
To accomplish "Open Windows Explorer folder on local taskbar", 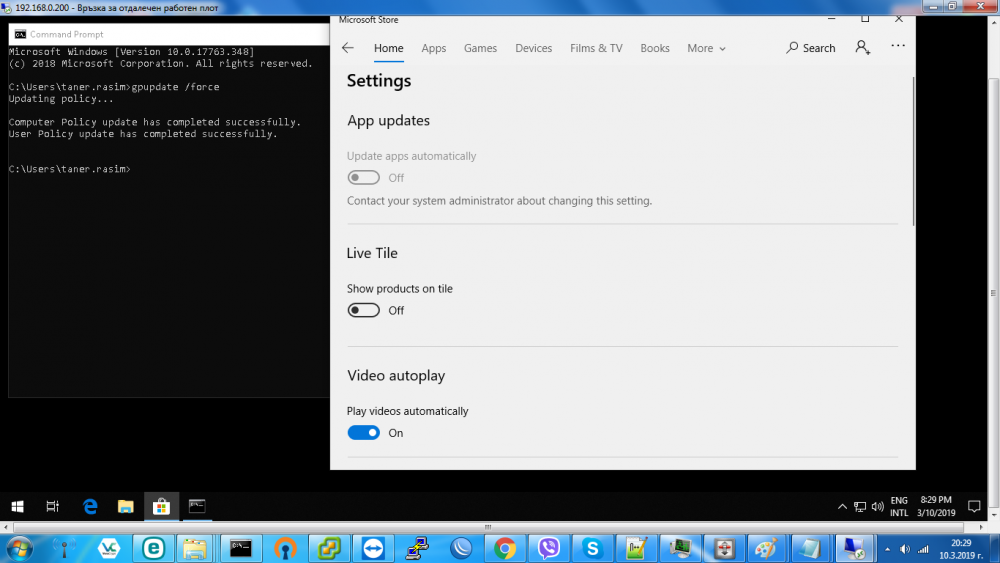I will click(x=195, y=548).
